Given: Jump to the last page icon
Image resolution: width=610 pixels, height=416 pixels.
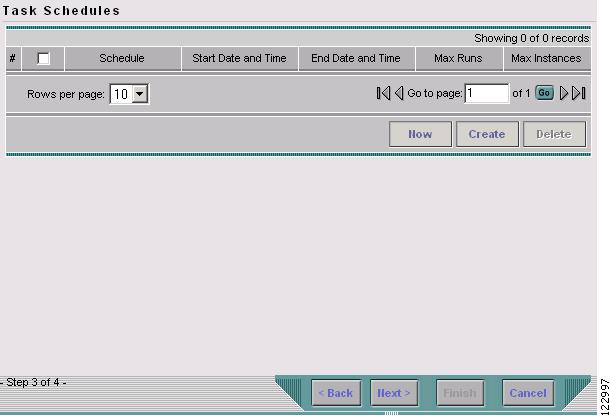Looking at the screenshot, I should [579, 93].
